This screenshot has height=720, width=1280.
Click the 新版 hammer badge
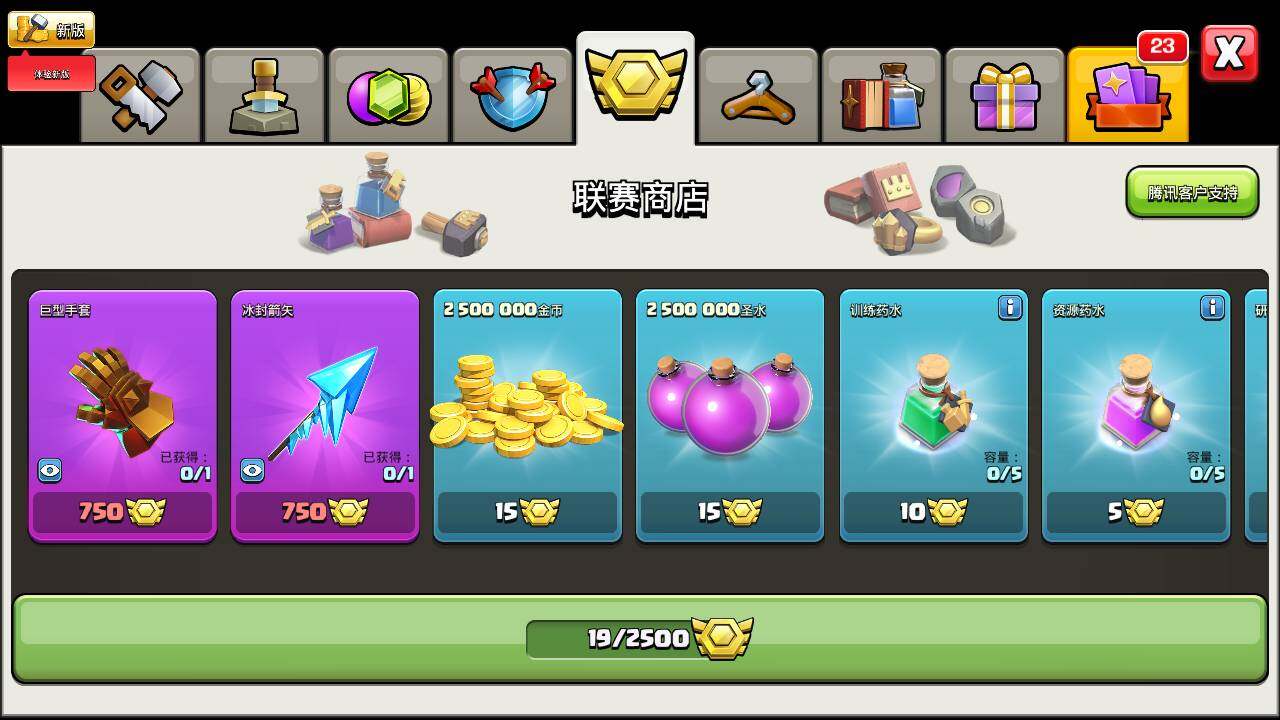(51, 30)
